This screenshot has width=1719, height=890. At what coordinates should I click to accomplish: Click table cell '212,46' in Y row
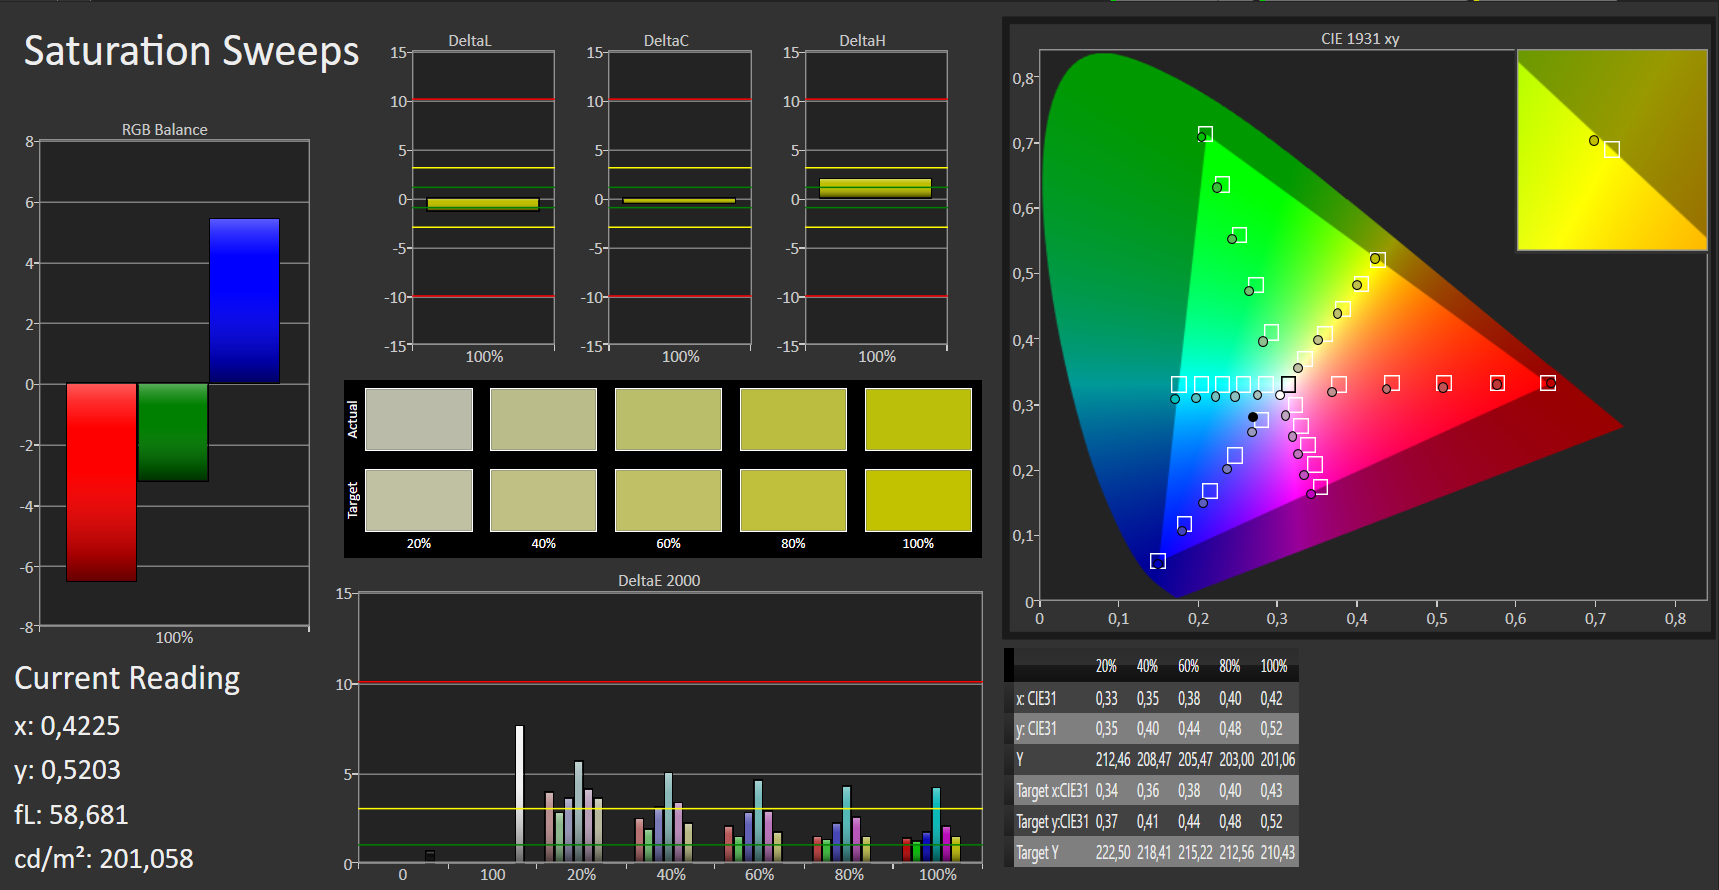tap(1113, 760)
